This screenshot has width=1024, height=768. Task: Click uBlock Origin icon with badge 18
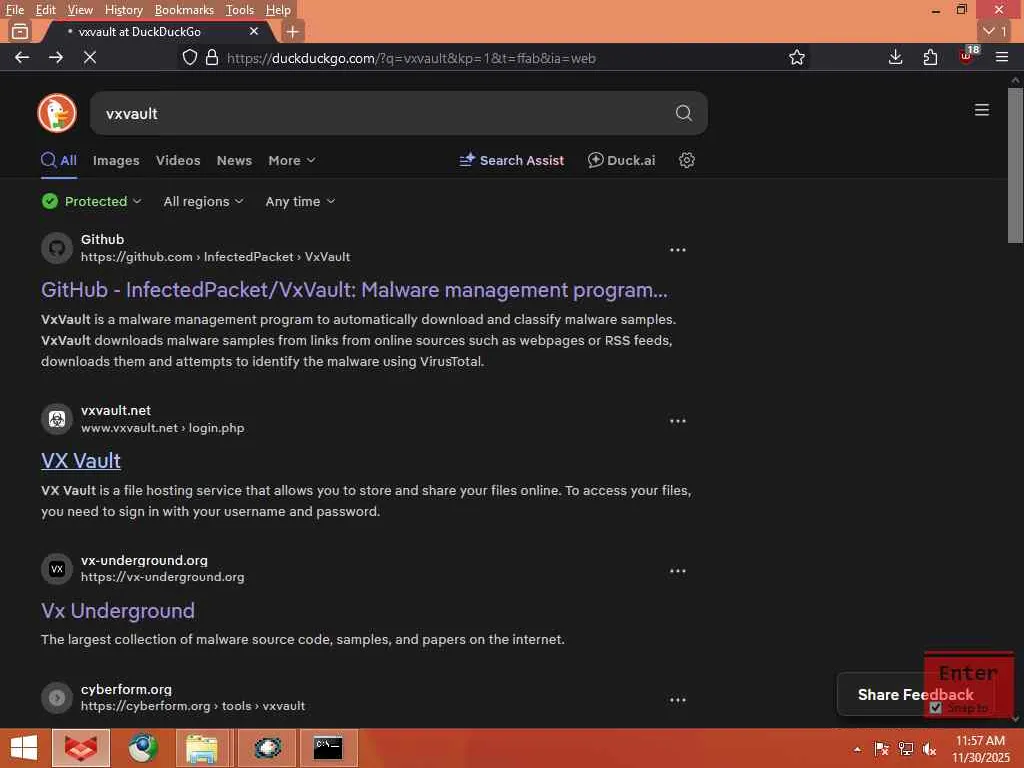[967, 56]
